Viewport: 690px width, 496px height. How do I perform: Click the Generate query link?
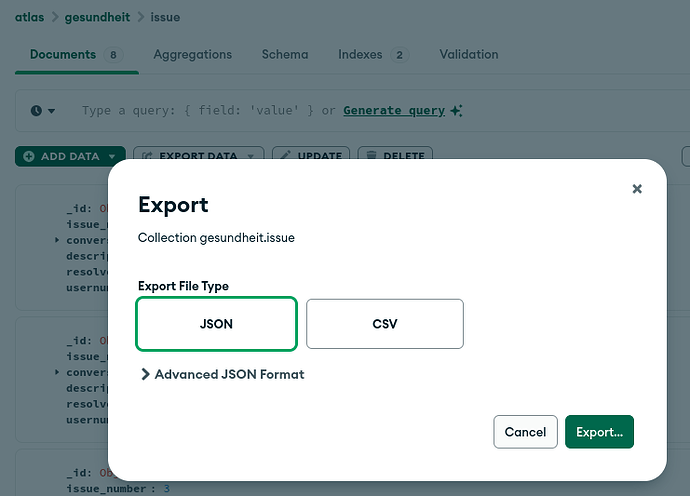394,110
